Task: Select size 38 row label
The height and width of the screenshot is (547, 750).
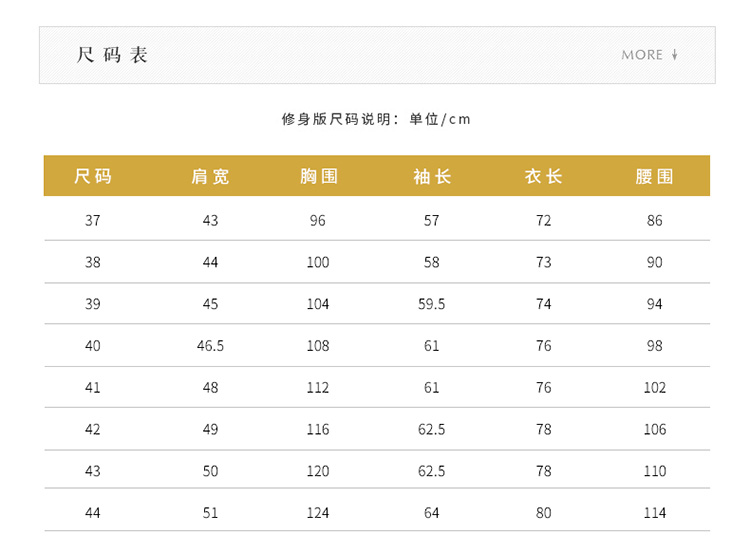Action: (x=93, y=262)
